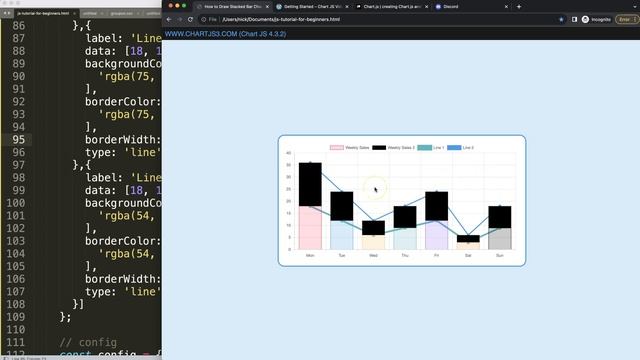This screenshot has height=360, width=640.
Task: Click the address bar file URL
Action: 281,19
